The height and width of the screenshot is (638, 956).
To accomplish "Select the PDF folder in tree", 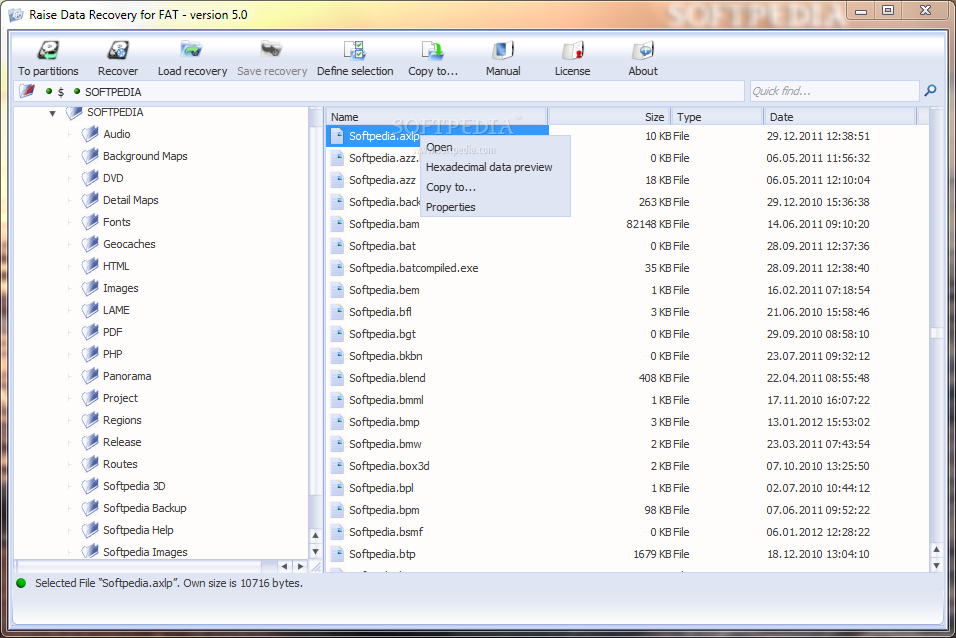I will (112, 332).
